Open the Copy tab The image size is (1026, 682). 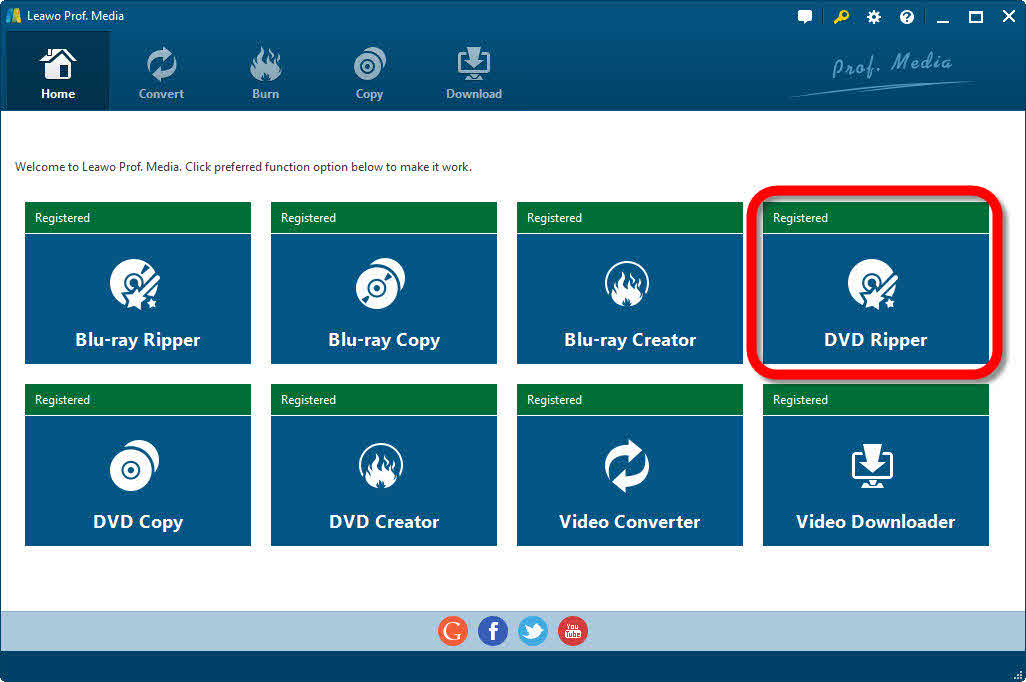pyautogui.click(x=369, y=73)
